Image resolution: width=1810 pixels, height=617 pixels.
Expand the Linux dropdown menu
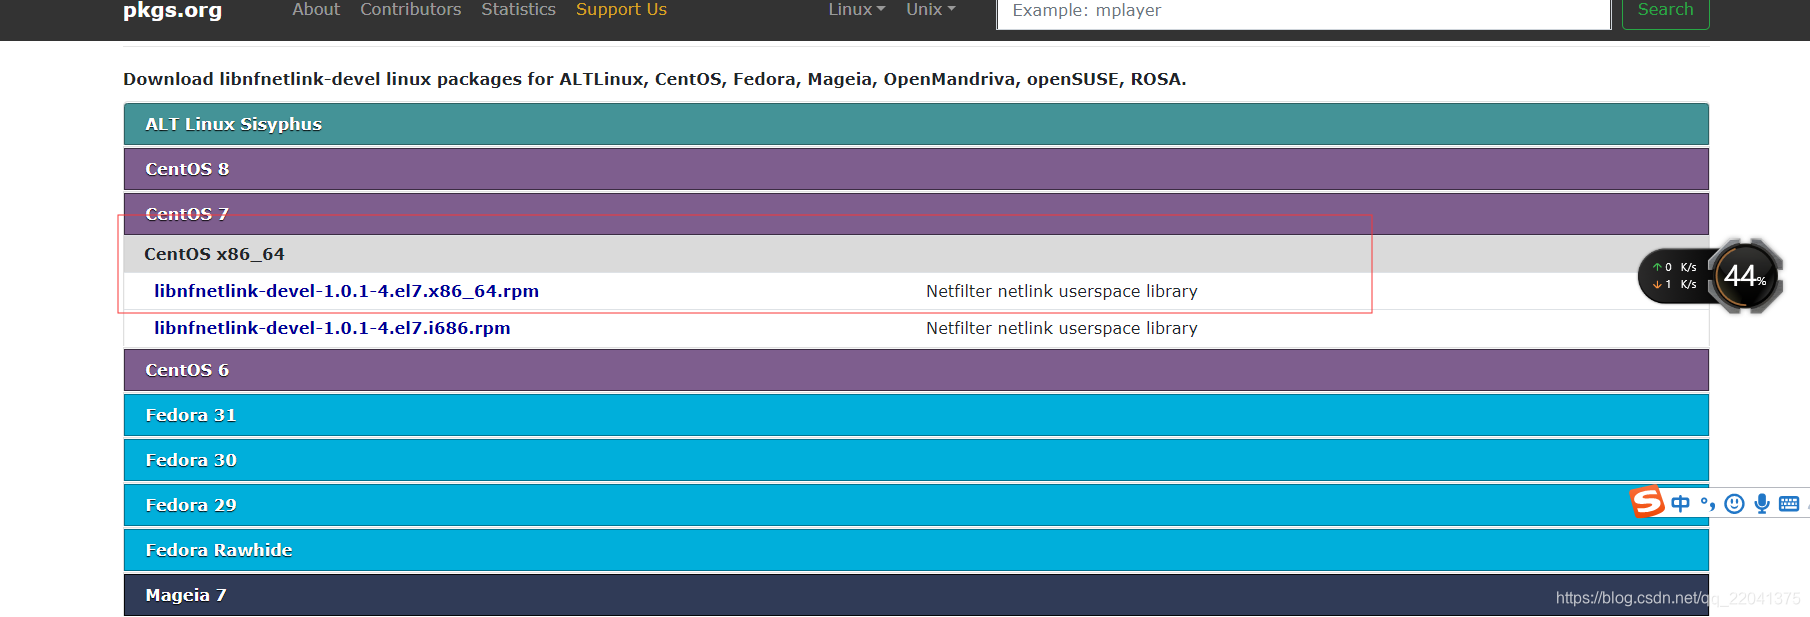[x=856, y=10]
